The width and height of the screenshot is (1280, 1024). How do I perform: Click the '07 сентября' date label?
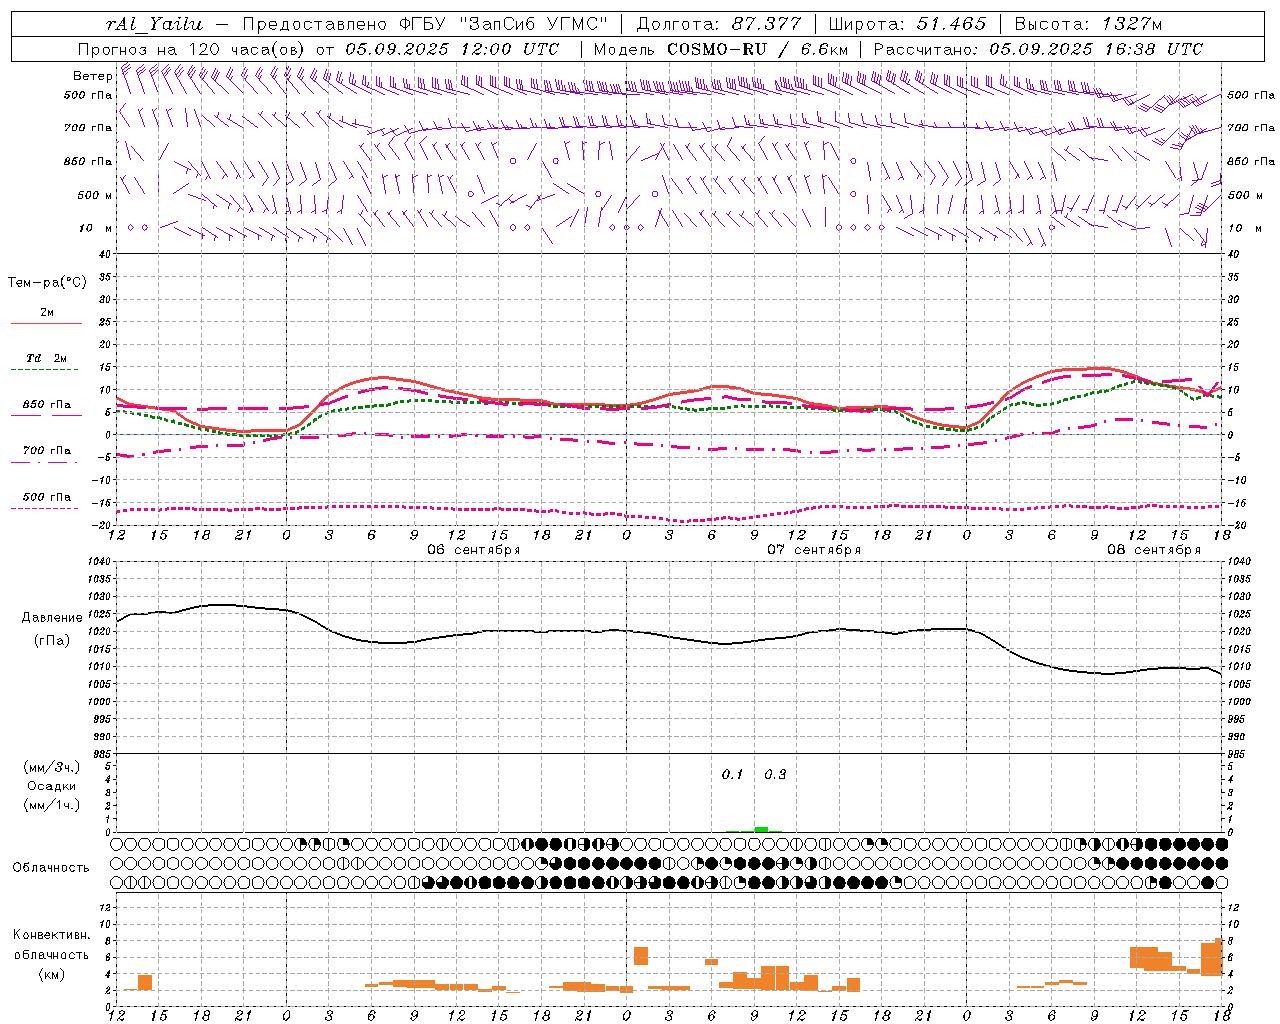point(814,550)
